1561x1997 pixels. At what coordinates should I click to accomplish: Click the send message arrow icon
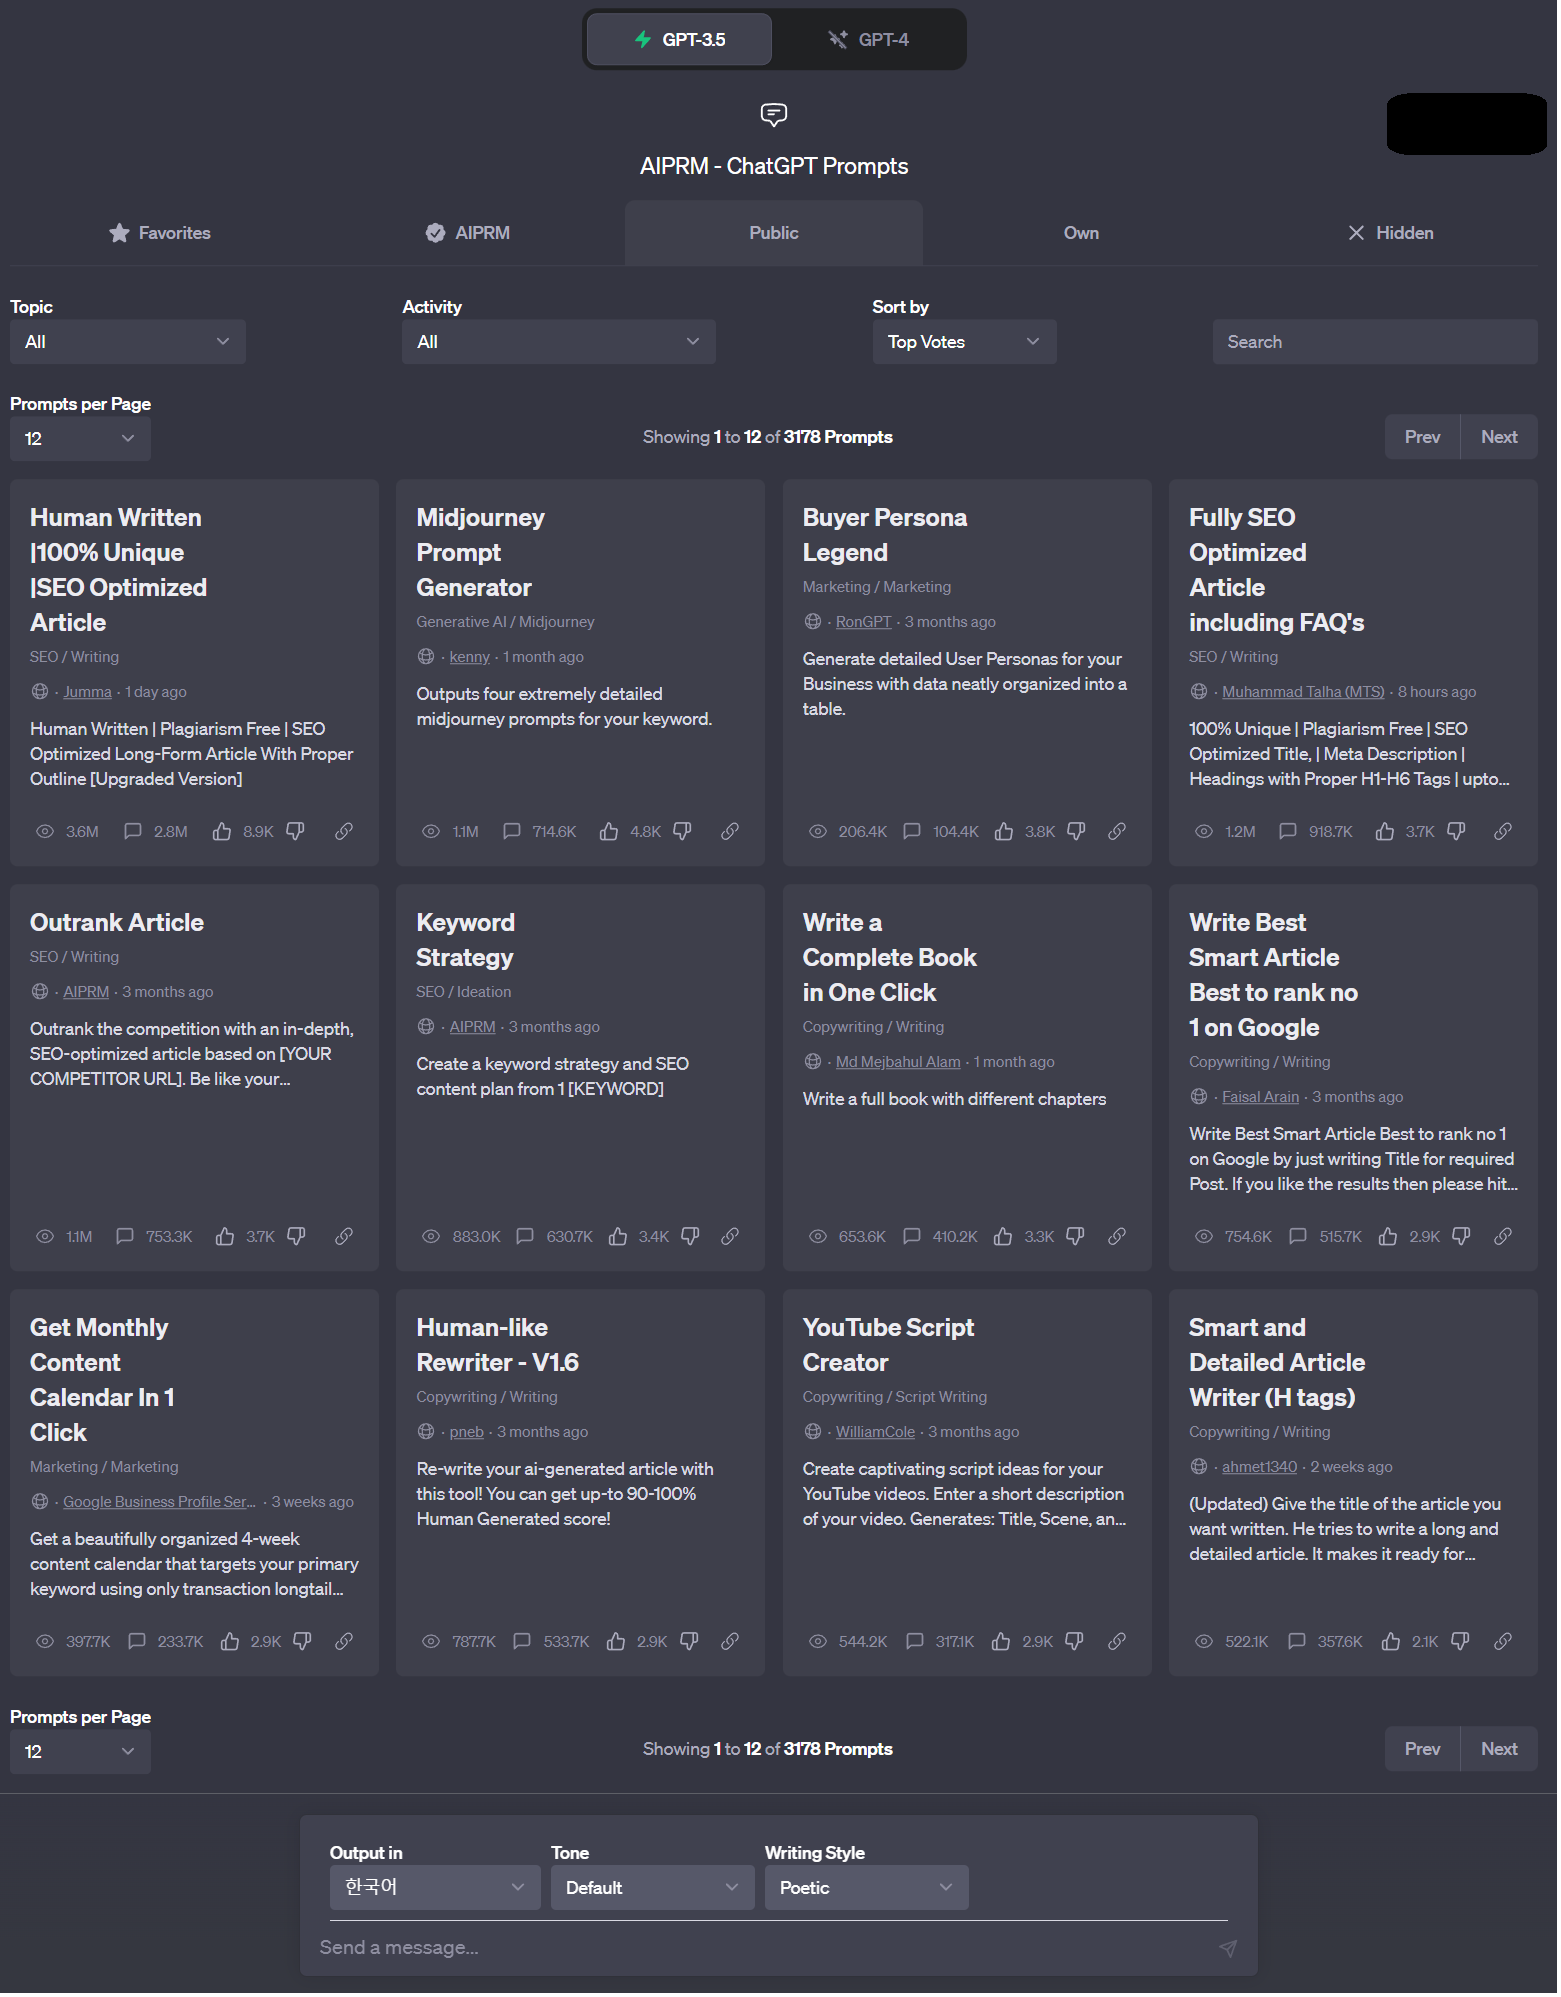pyautogui.click(x=1229, y=1950)
